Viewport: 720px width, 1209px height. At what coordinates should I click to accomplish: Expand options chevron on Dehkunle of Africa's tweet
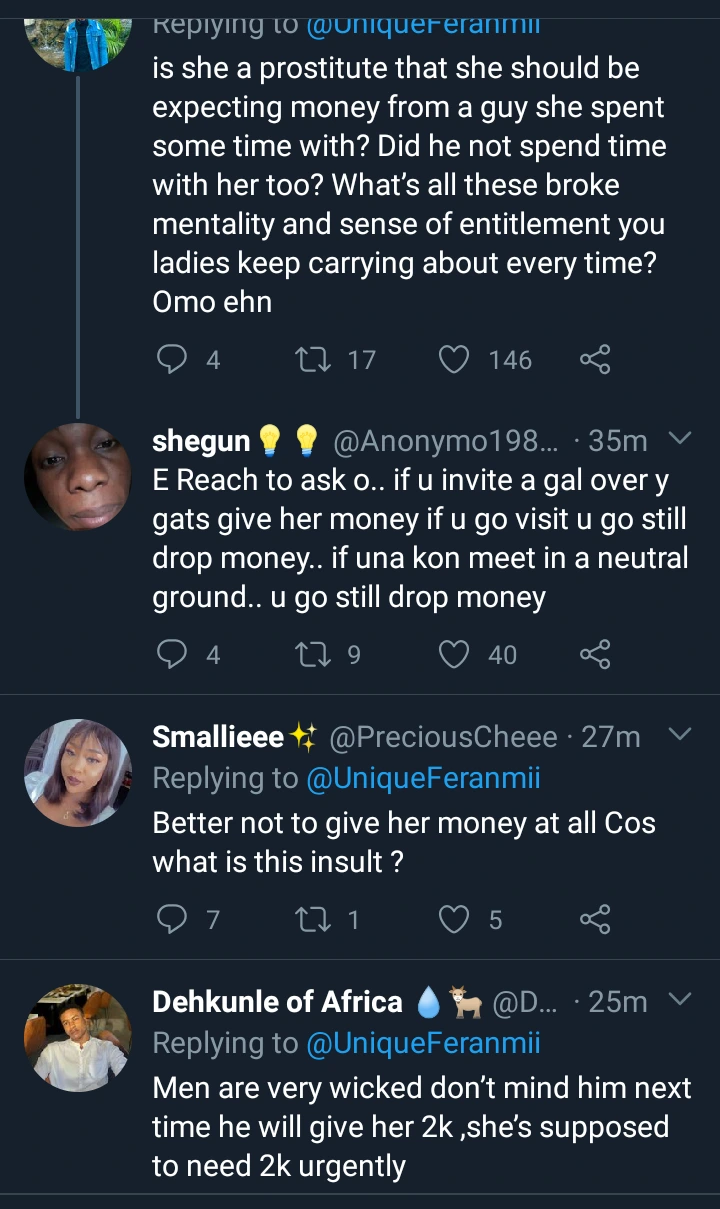[x=679, y=999]
